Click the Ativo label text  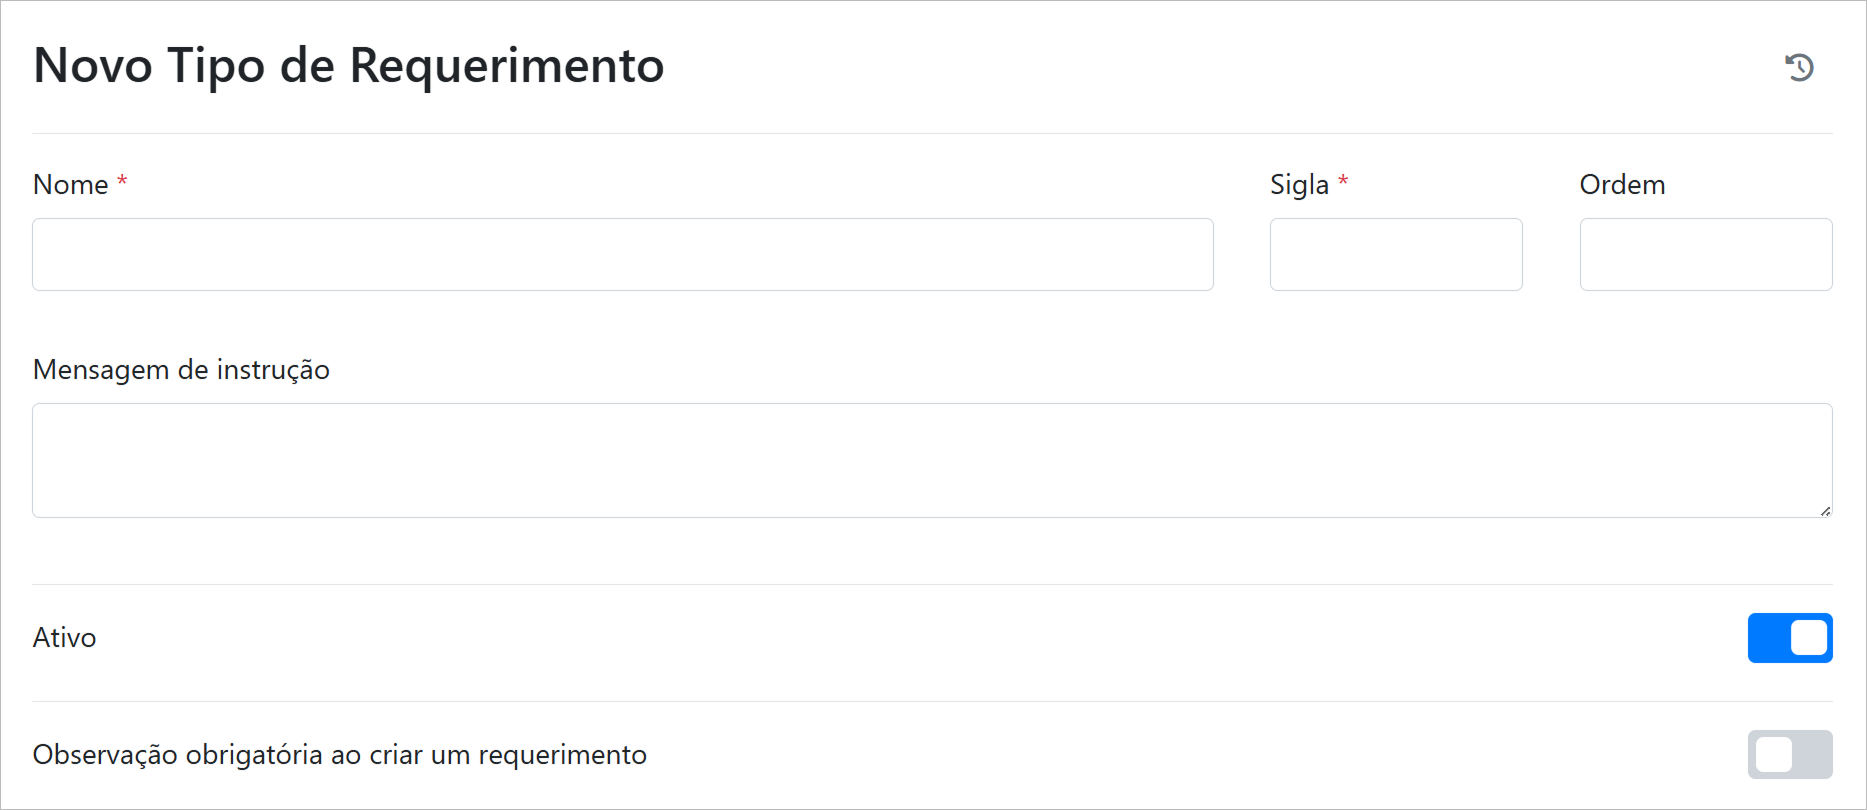[64, 638]
